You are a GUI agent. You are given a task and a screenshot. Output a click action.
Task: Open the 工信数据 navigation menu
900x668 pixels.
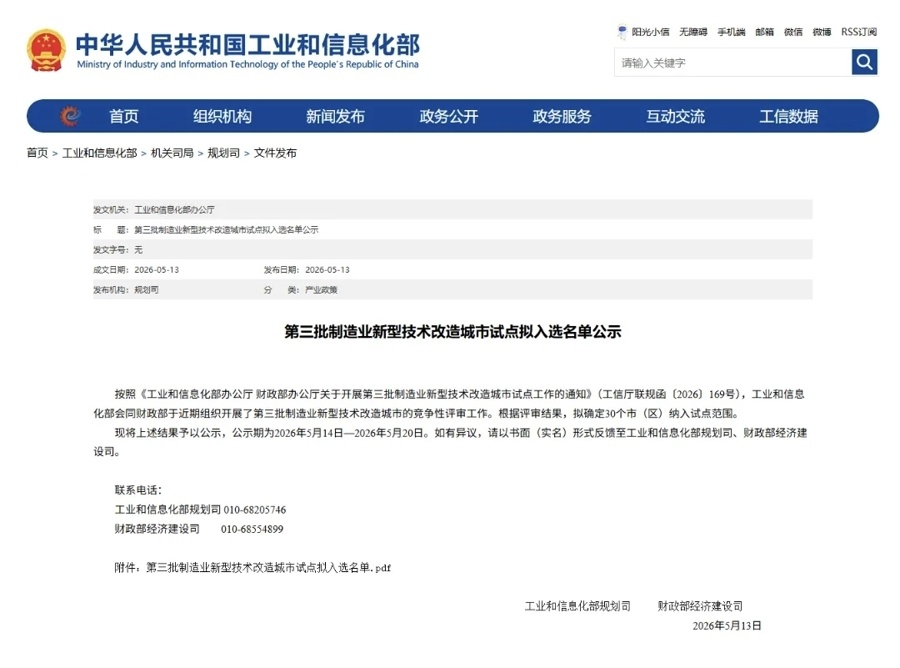point(789,116)
